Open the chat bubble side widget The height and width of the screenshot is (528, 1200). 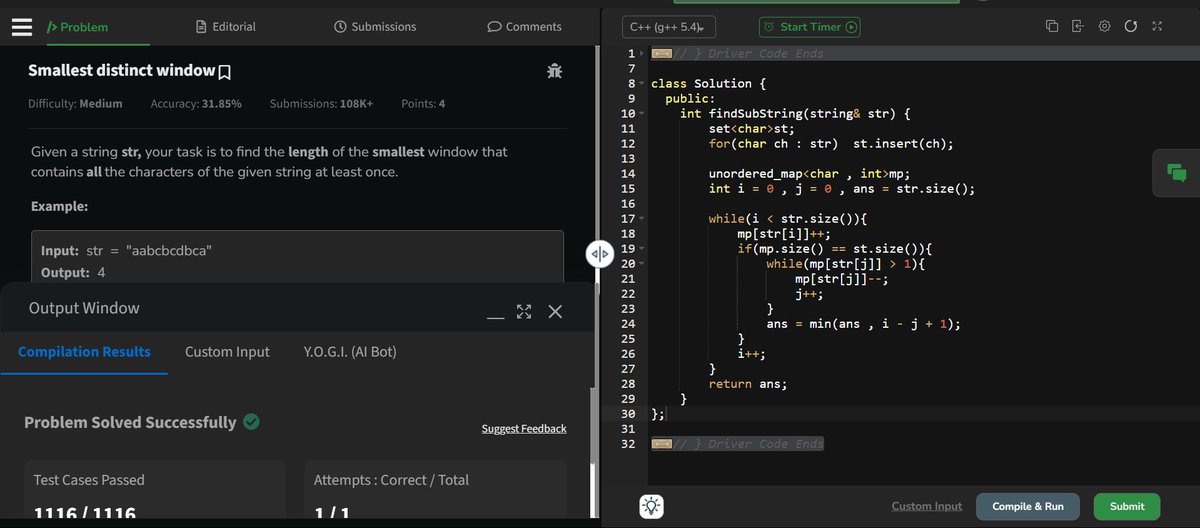[x=1176, y=173]
